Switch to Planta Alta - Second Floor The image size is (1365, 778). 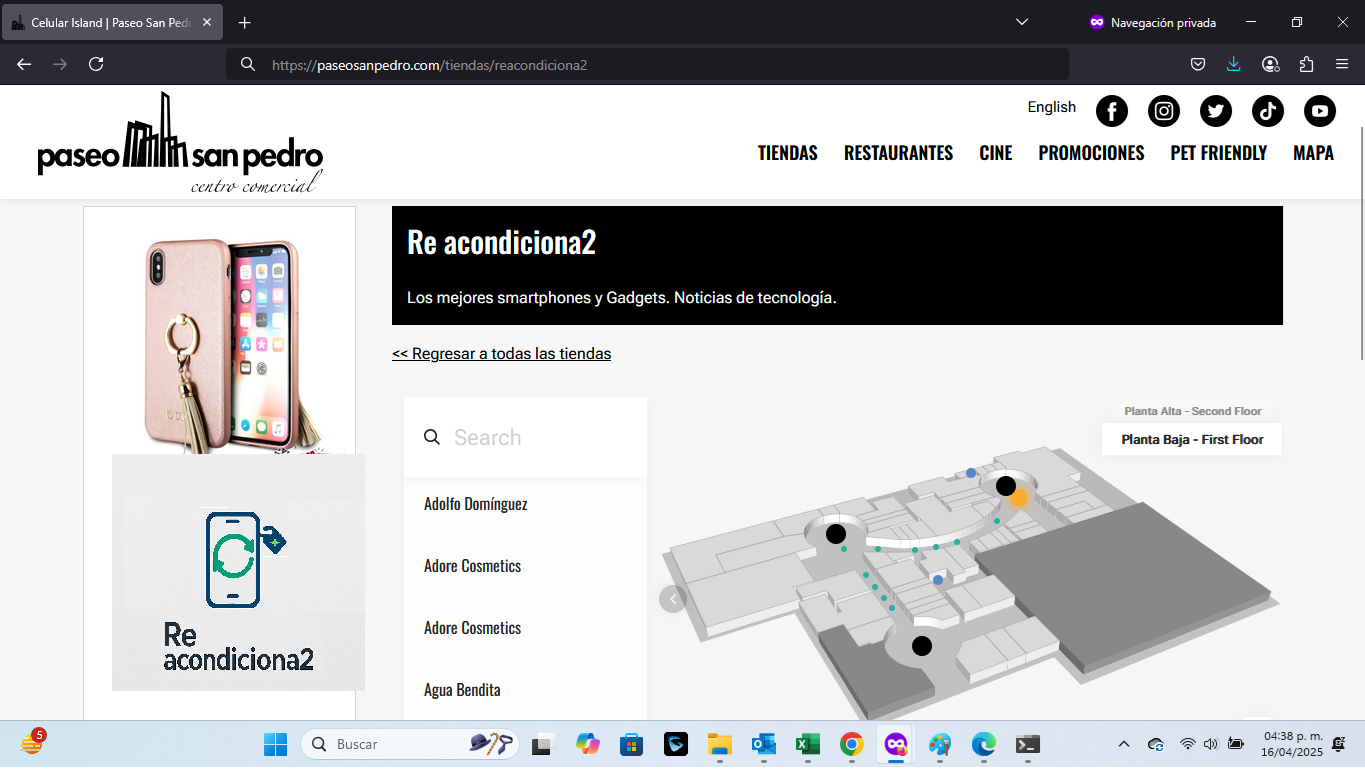tap(1192, 411)
